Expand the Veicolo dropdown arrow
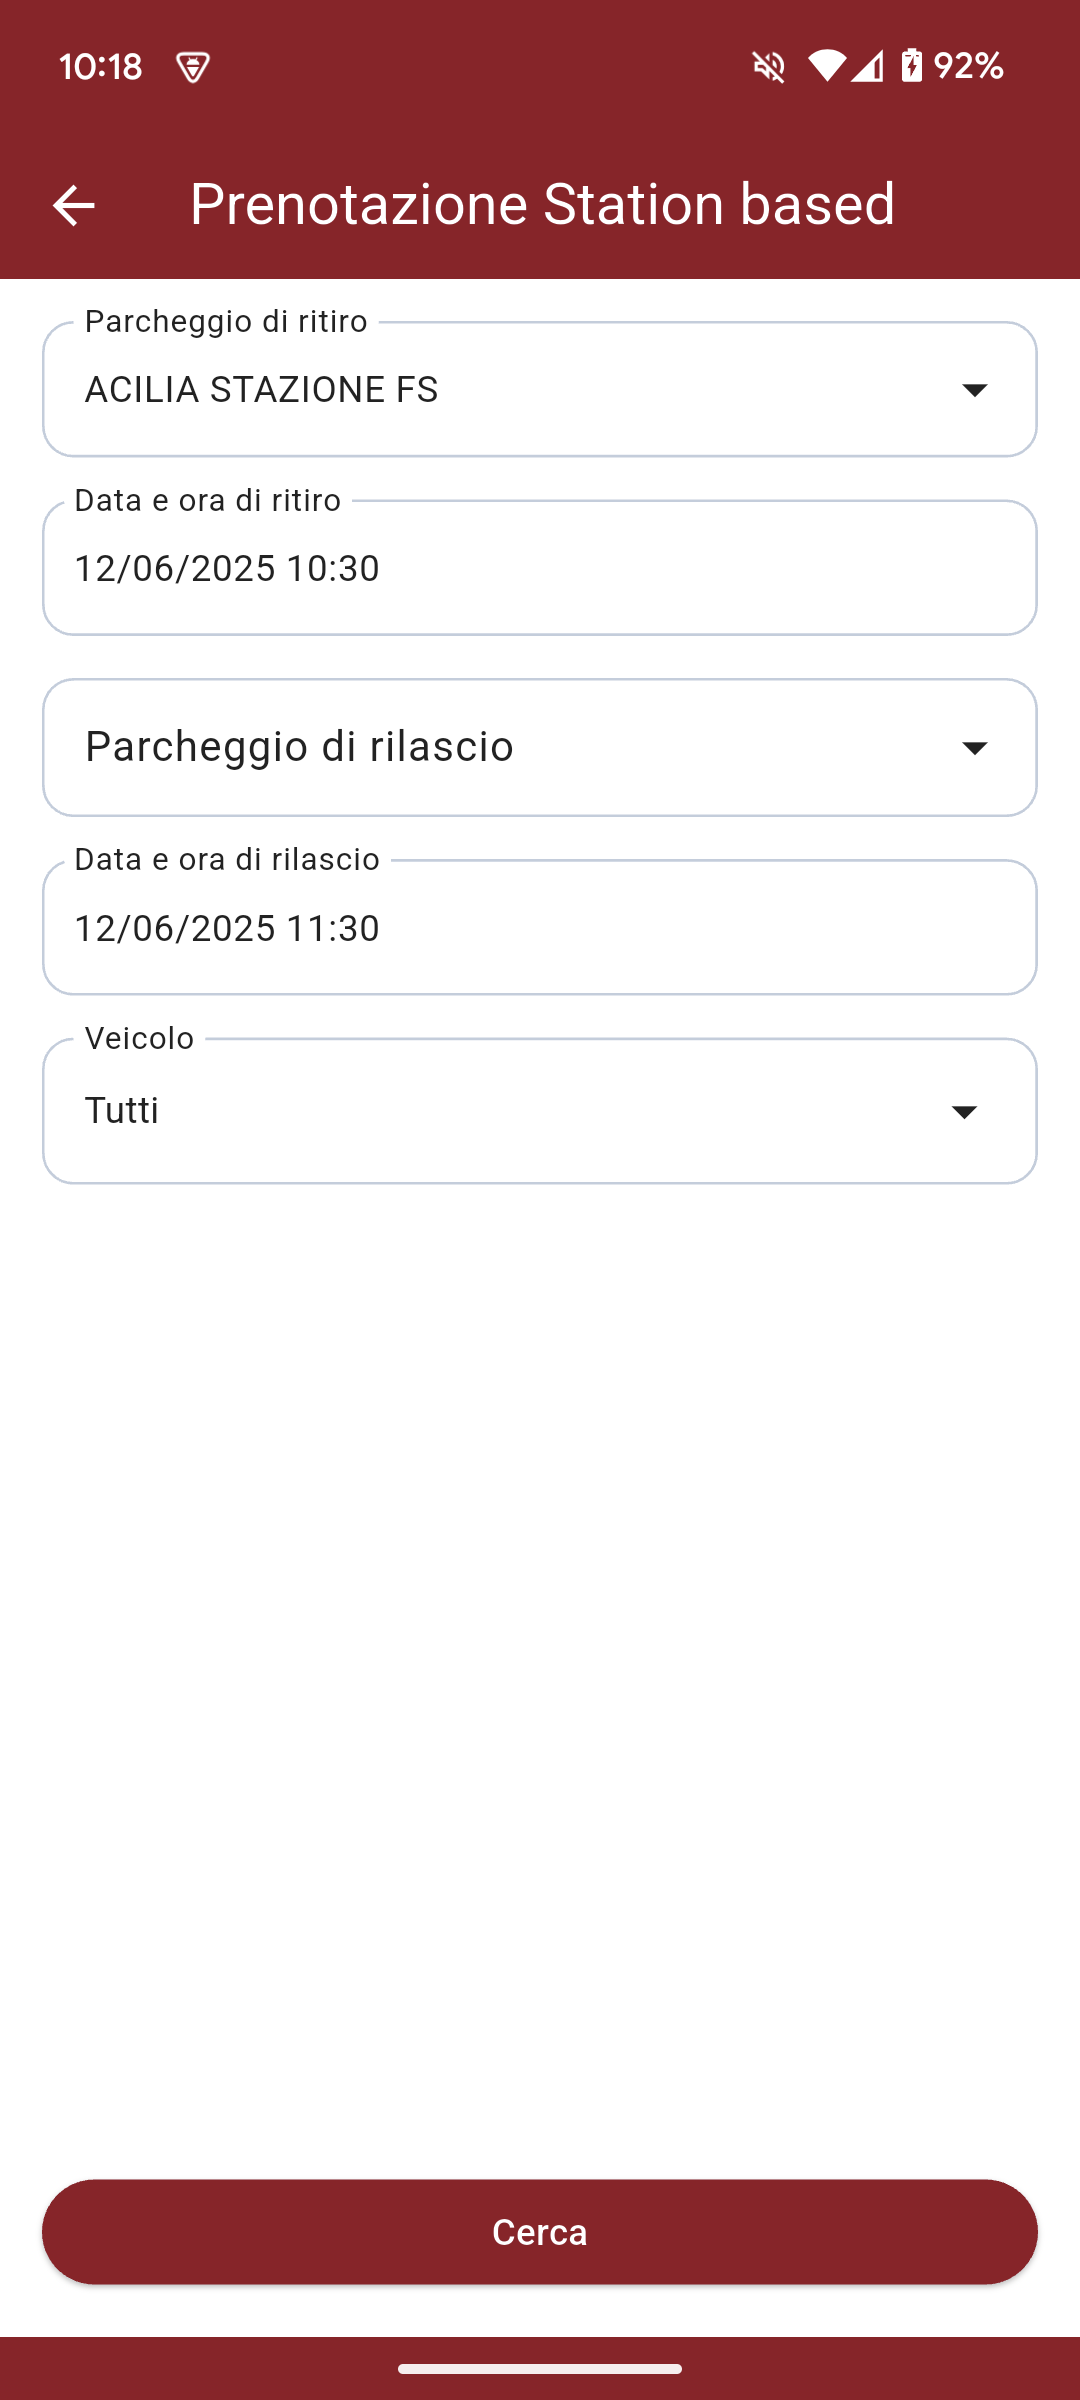 964,1112
